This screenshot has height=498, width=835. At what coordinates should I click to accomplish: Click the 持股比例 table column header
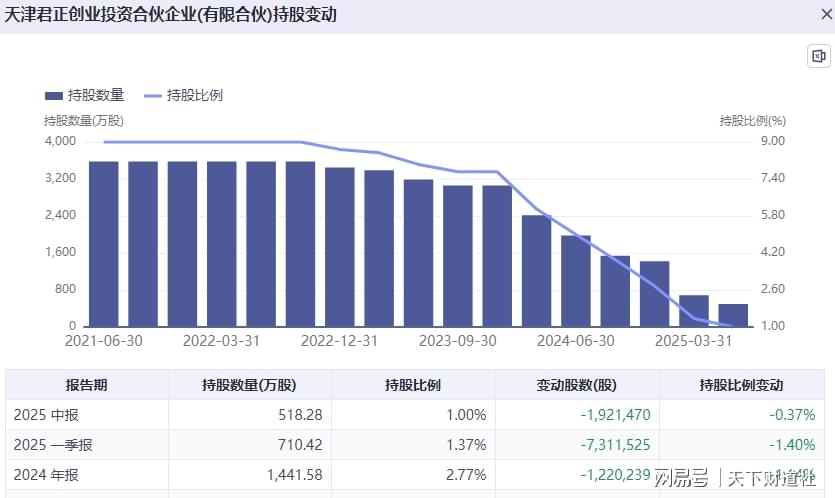coord(413,385)
